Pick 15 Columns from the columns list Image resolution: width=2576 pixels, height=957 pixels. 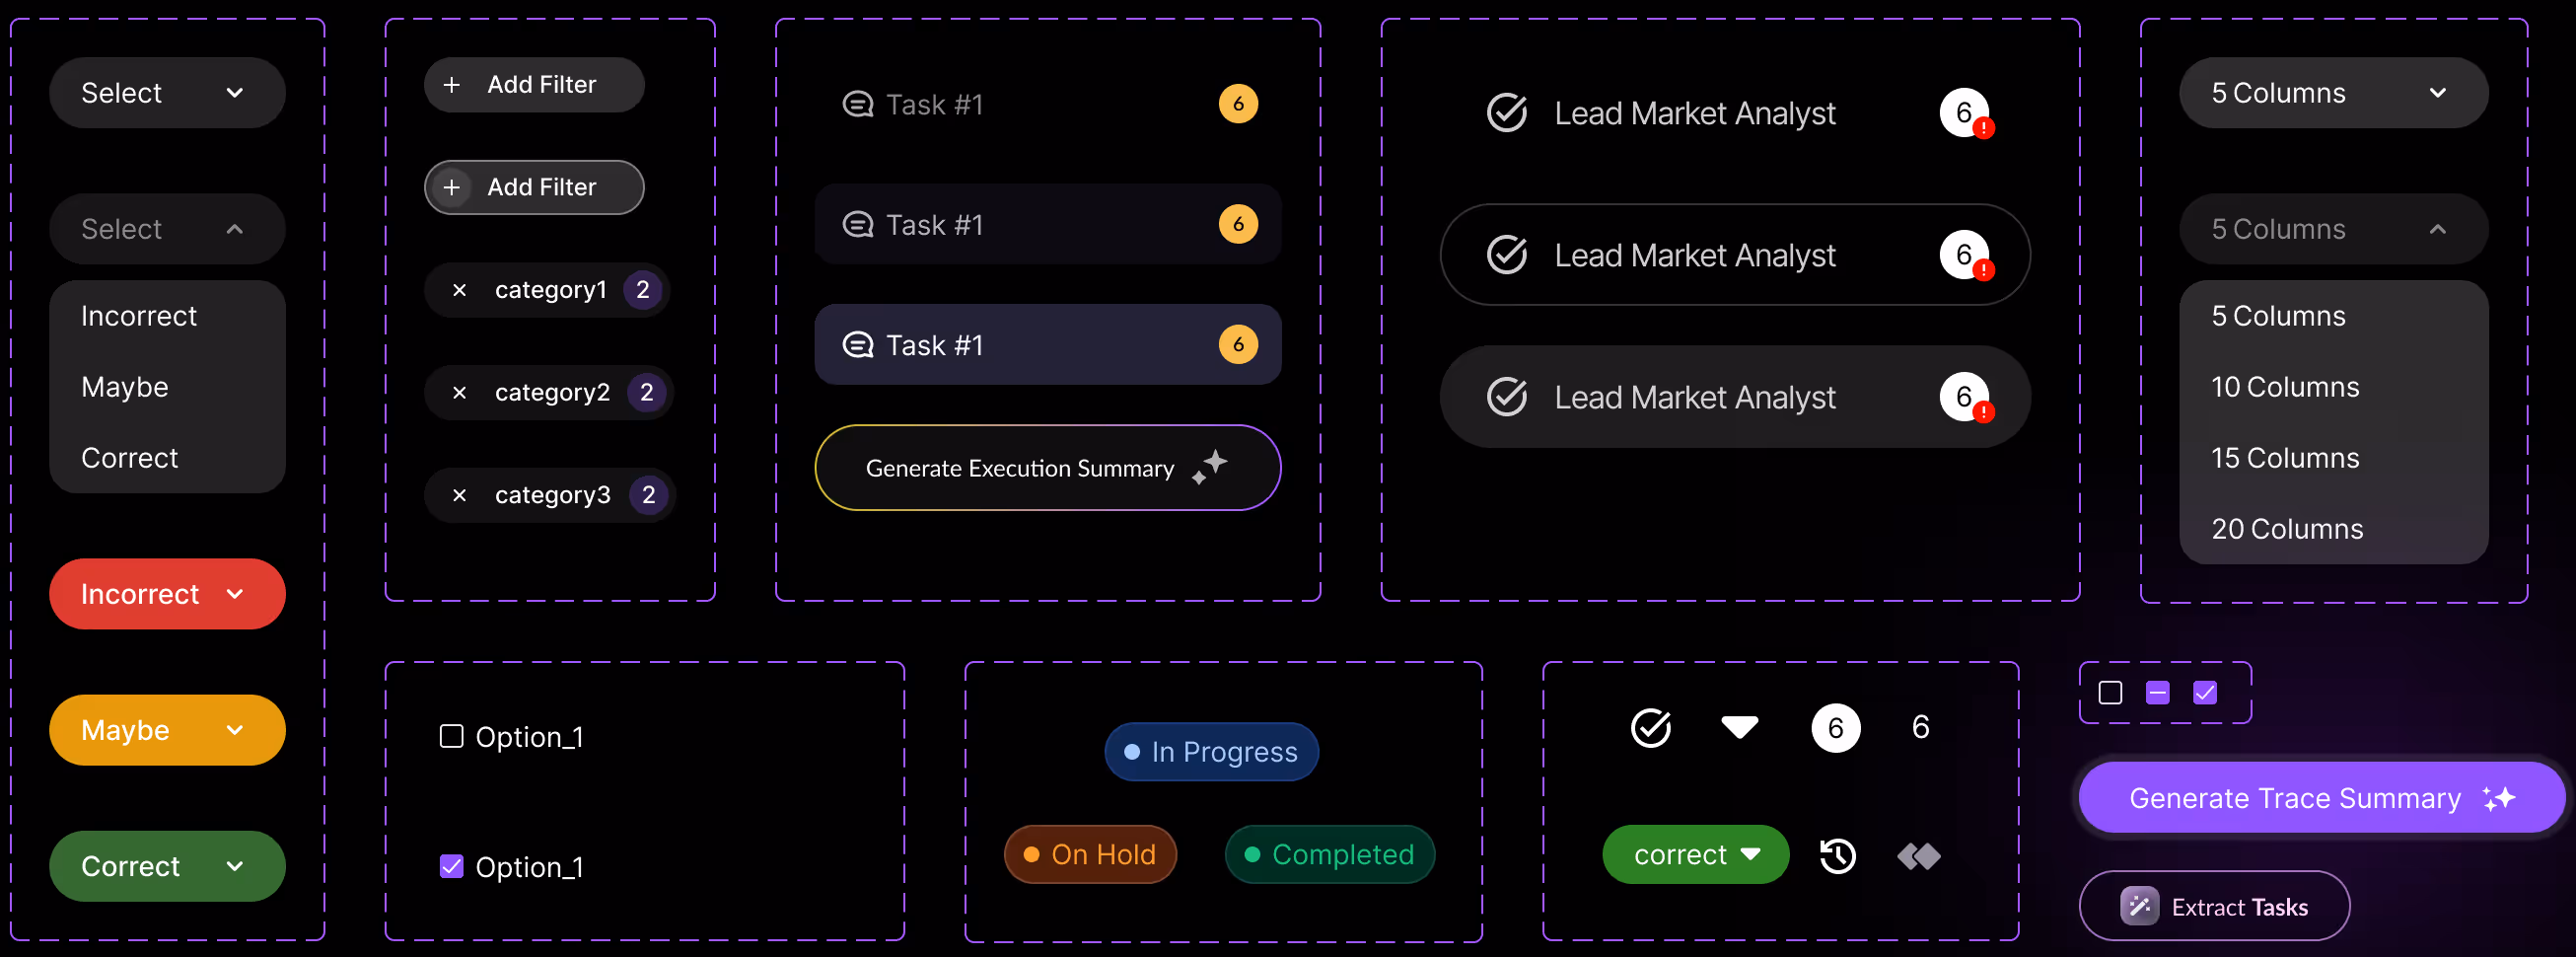coord(2334,458)
